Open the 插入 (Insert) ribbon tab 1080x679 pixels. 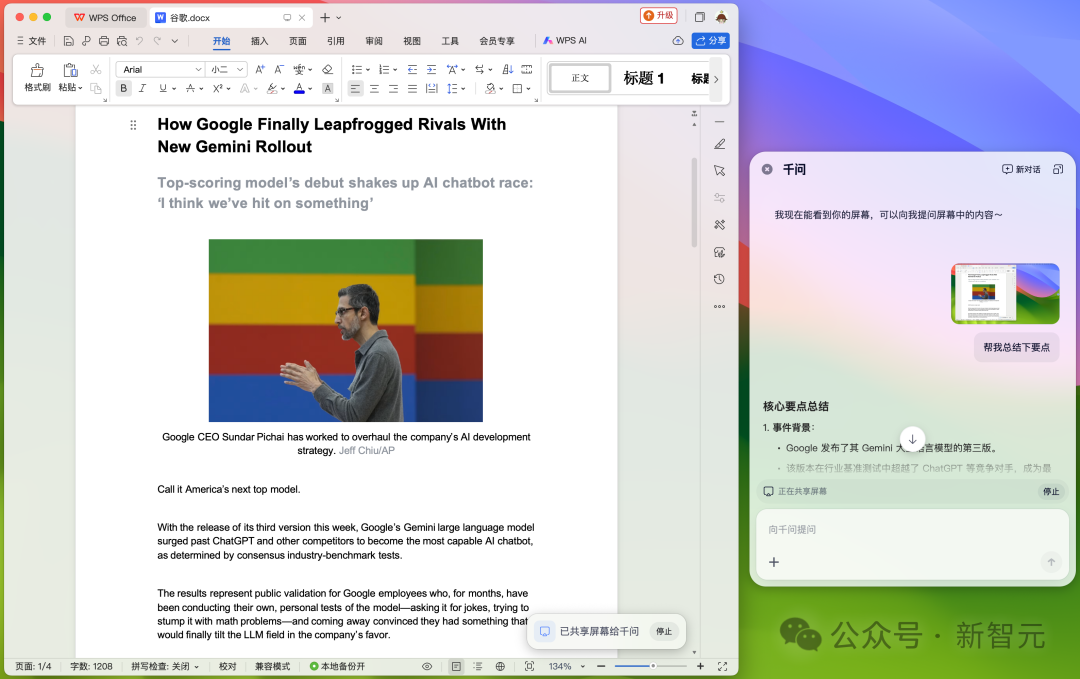[x=259, y=41]
